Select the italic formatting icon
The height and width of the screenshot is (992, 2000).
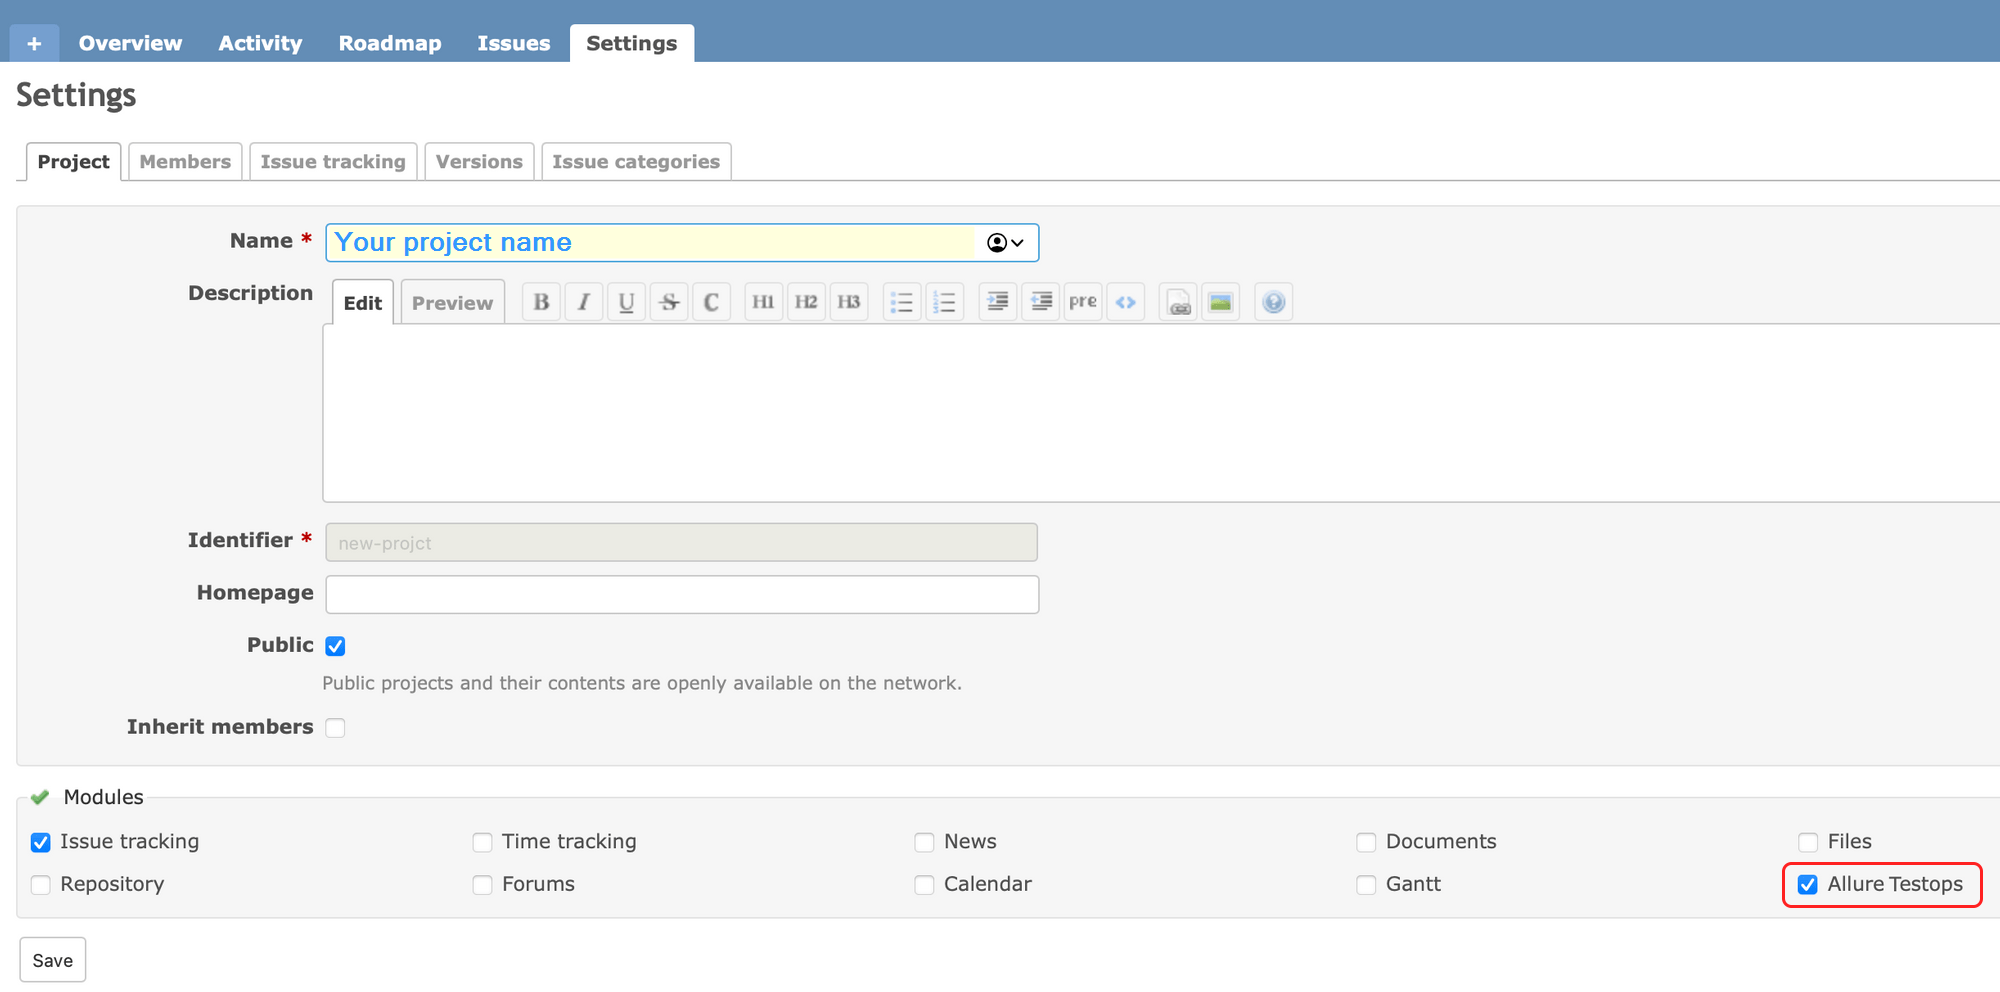coord(584,301)
